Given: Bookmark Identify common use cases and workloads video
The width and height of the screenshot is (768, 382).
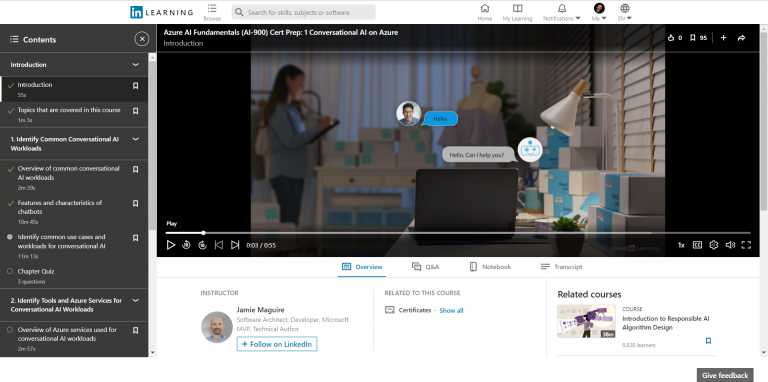Looking at the screenshot, I should (x=136, y=238).
